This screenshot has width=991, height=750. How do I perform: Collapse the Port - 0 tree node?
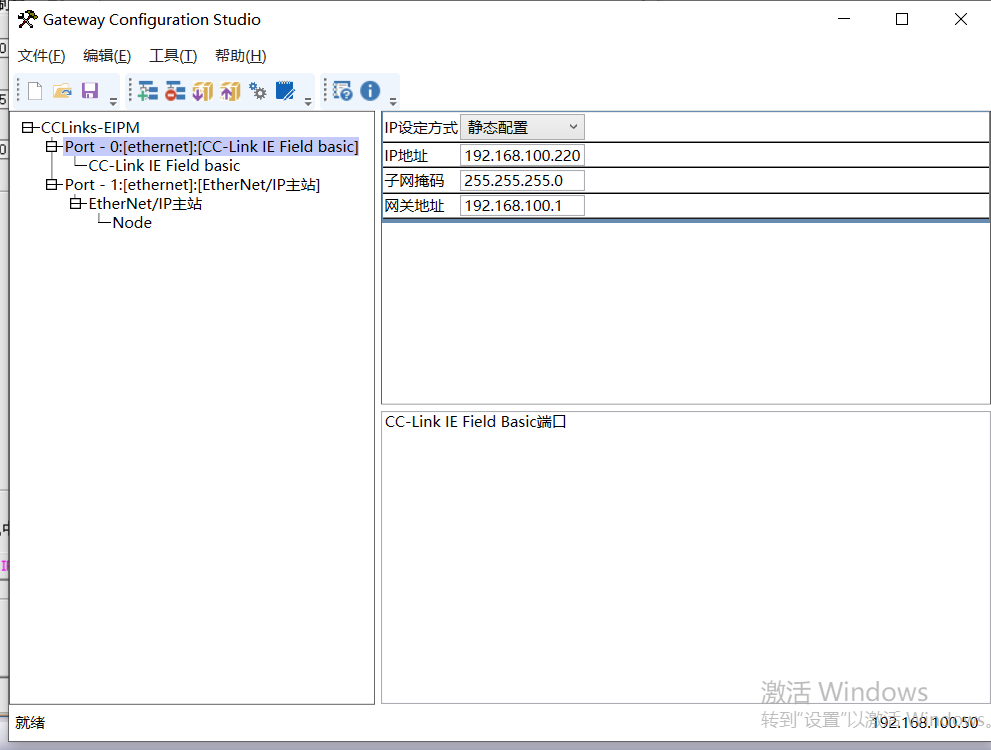pos(51,147)
